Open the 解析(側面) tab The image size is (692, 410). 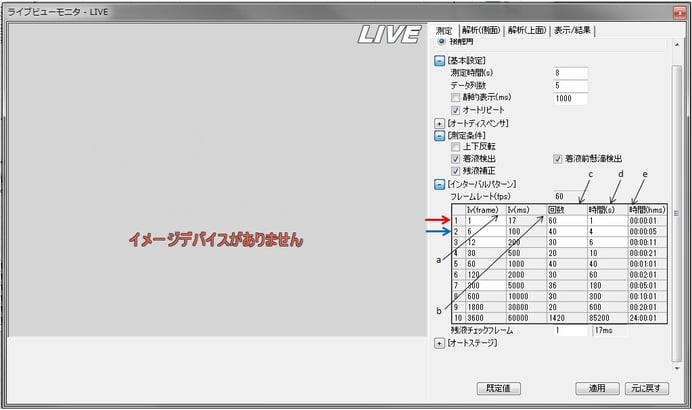coord(481,30)
